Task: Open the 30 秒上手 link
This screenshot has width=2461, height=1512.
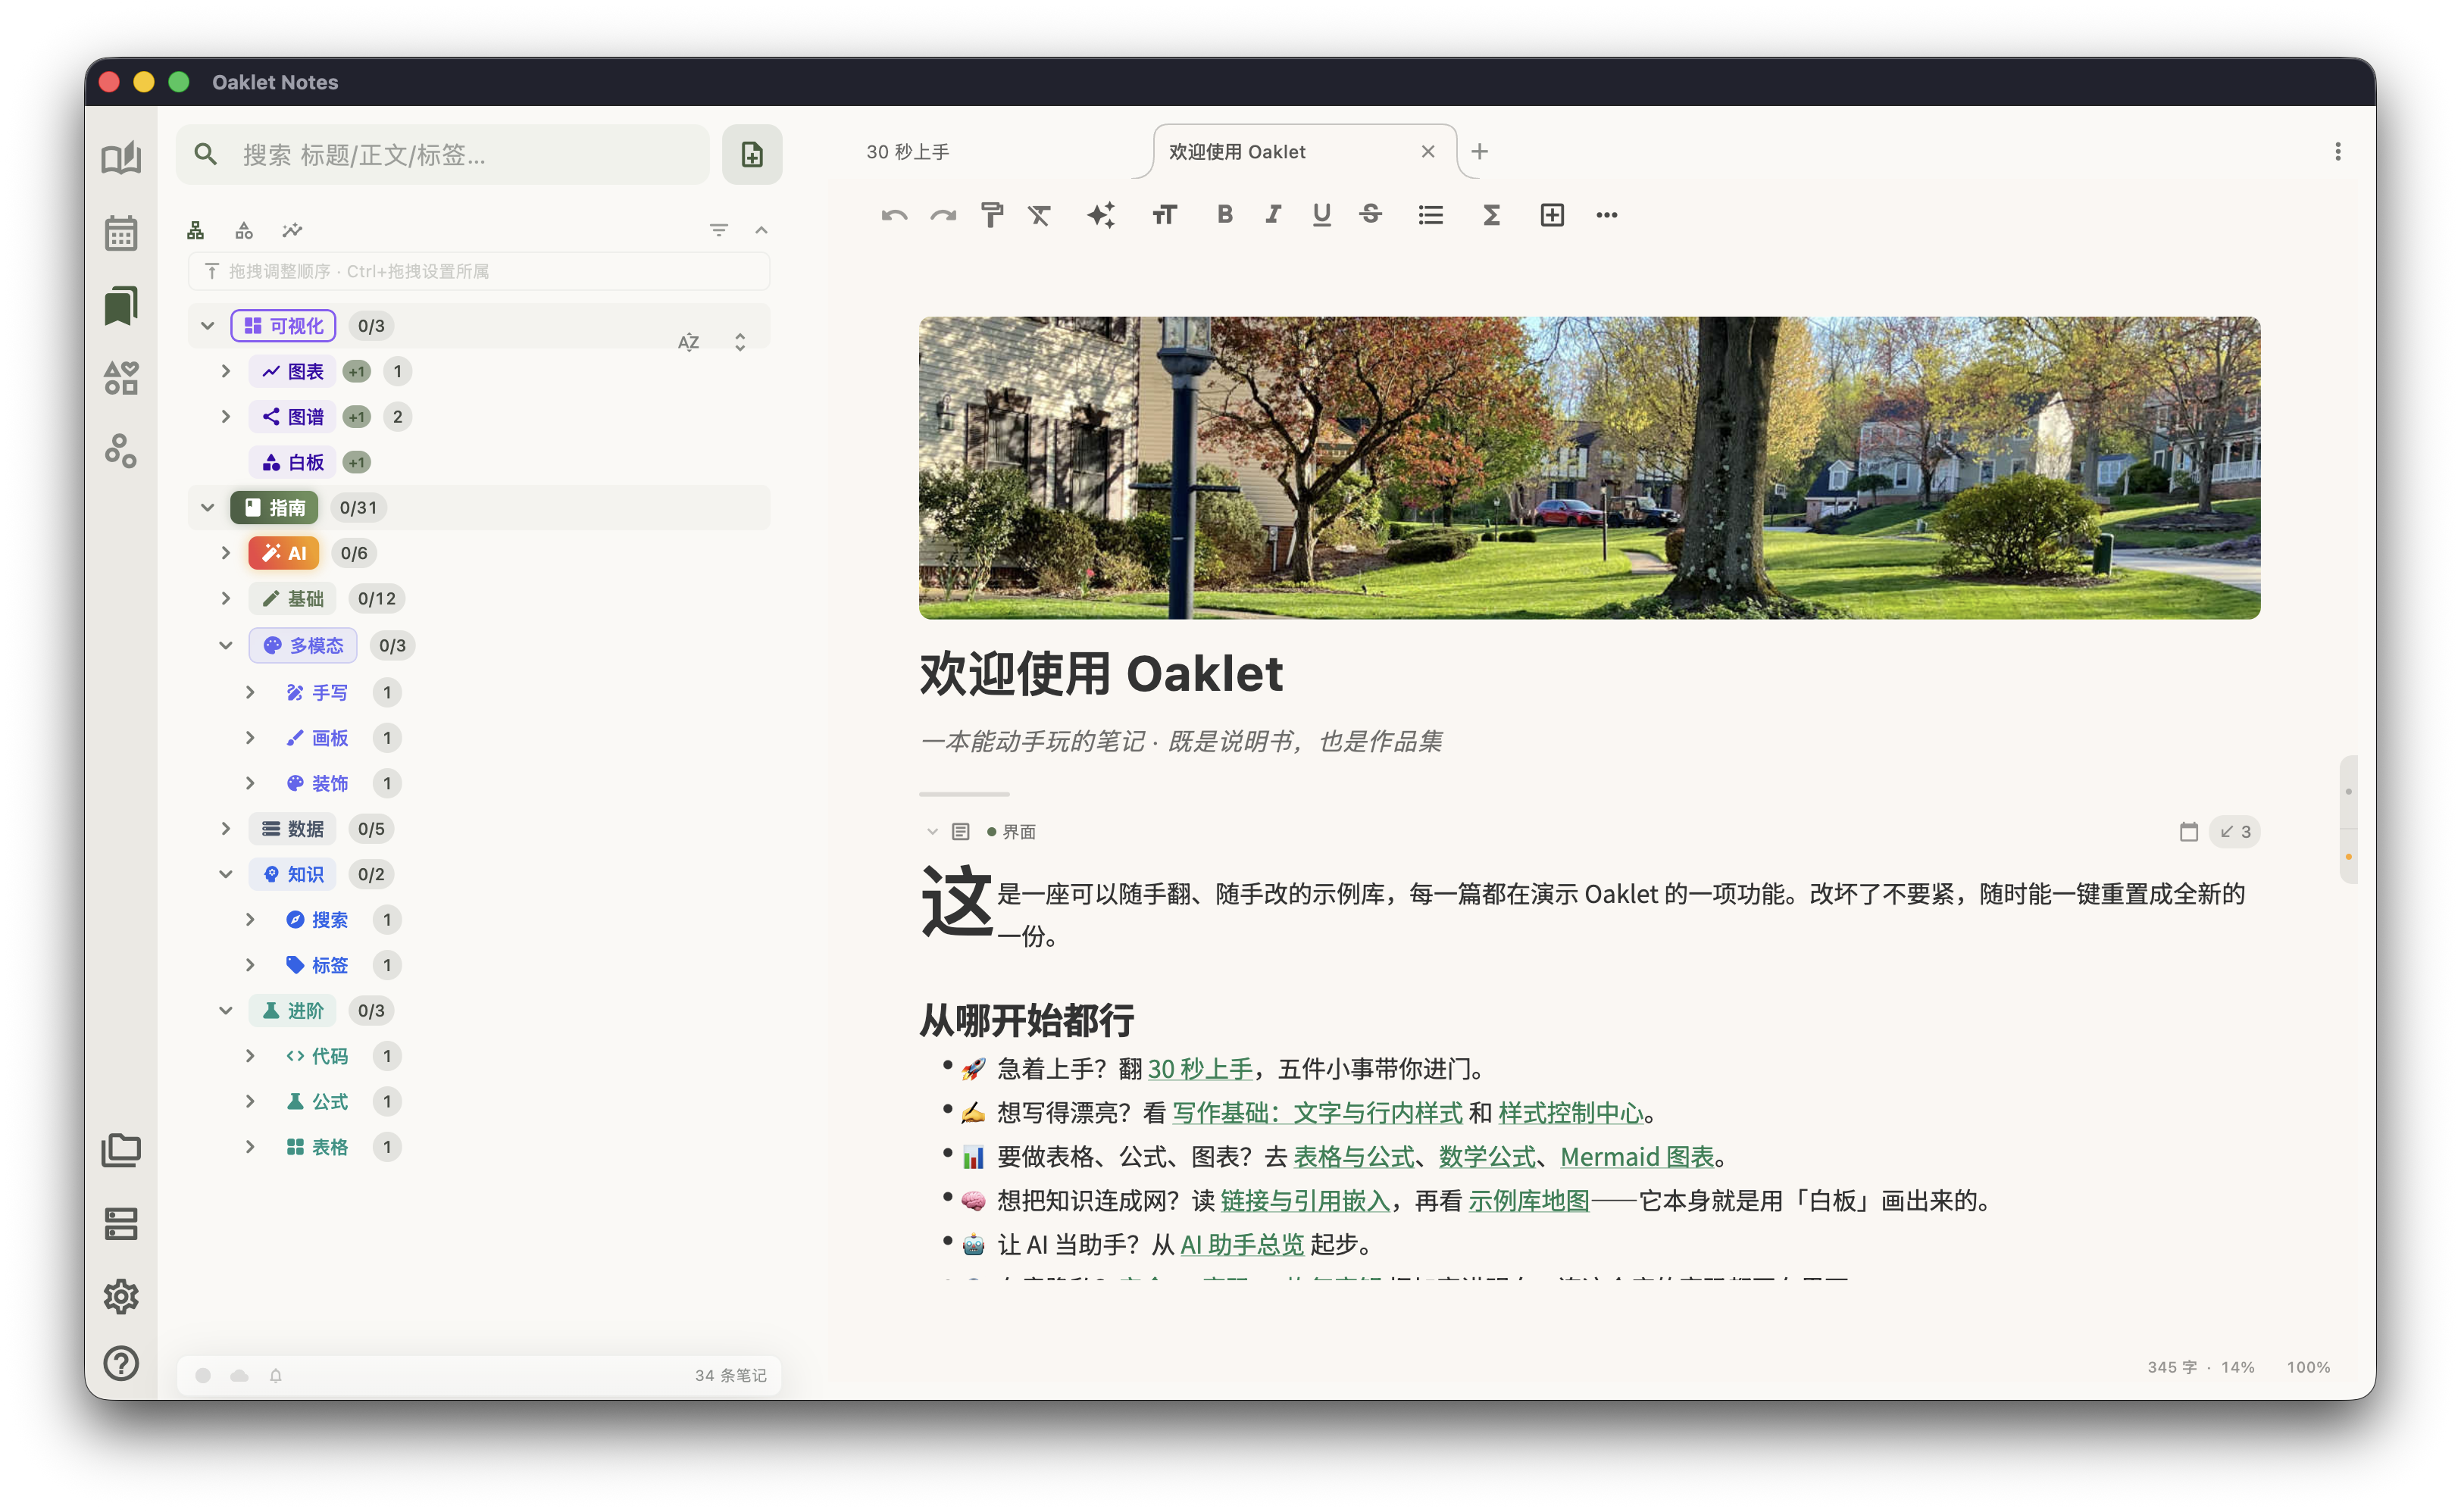Action: (1200, 1069)
